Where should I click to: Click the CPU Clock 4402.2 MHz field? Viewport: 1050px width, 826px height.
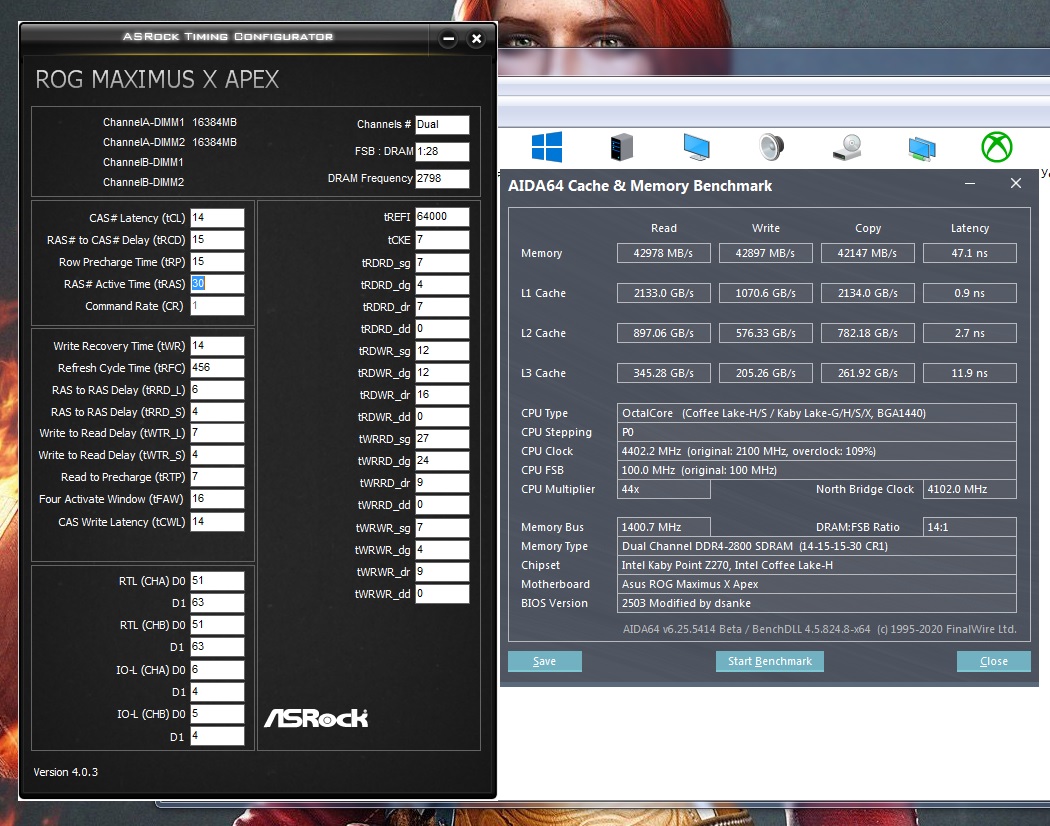point(816,452)
